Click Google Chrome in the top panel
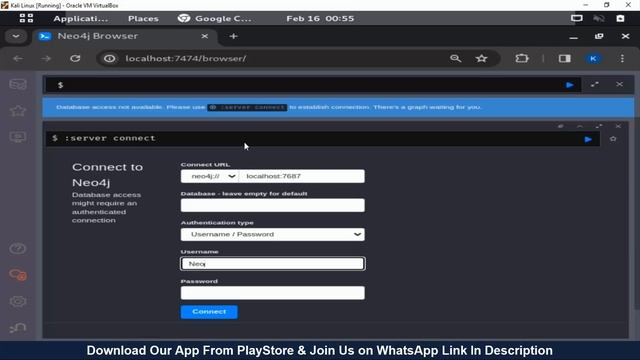The height and width of the screenshot is (360, 640). (215, 18)
